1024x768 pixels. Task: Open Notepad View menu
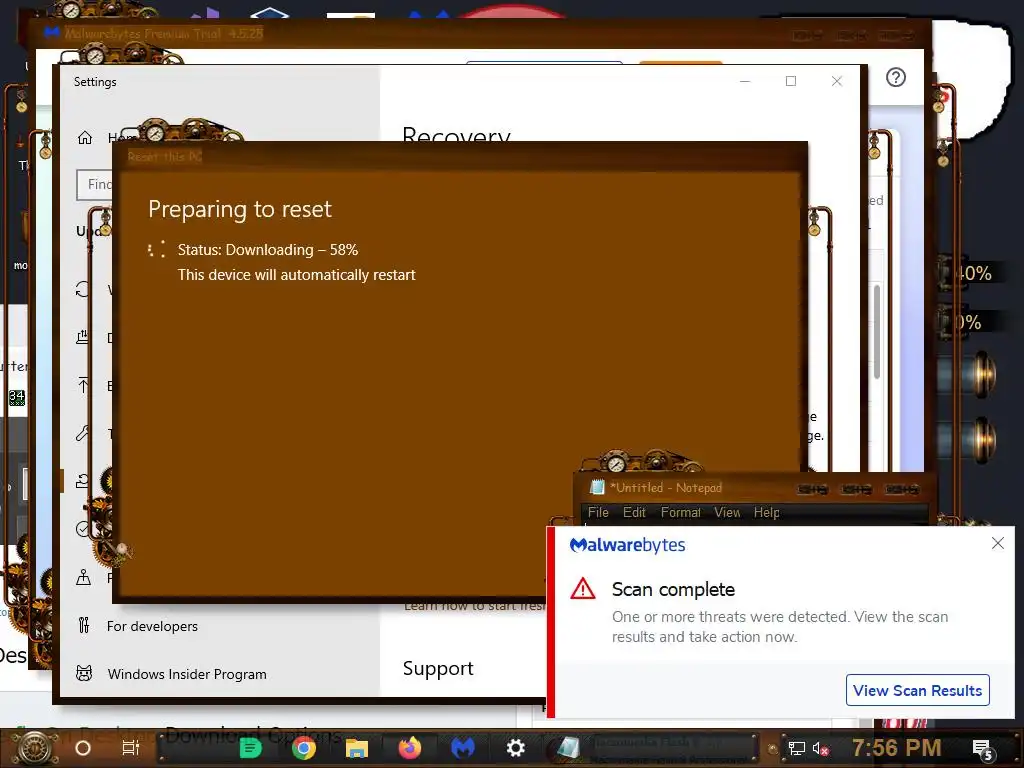tap(727, 513)
